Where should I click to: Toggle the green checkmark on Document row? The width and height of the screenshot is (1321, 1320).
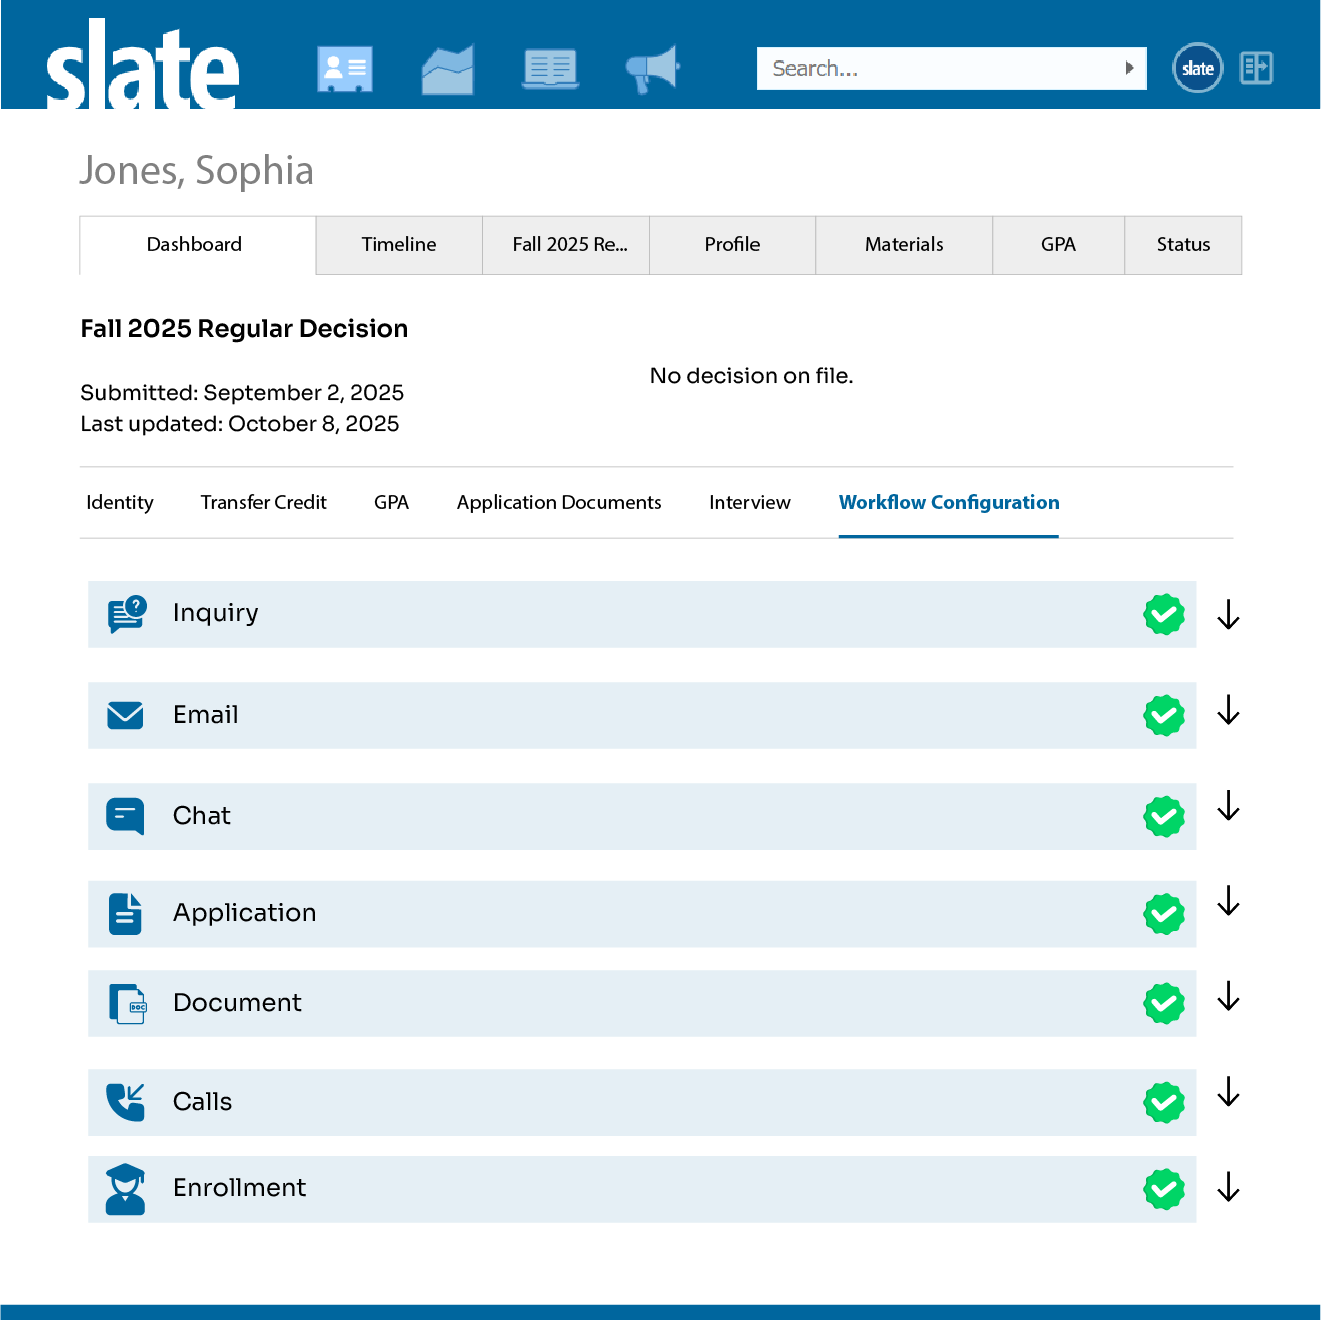coord(1164,1003)
